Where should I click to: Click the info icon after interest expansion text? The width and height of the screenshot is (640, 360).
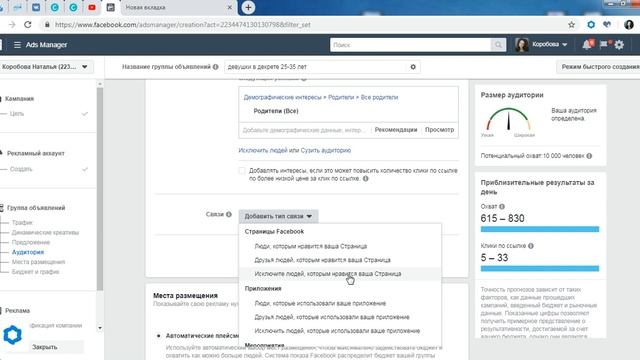pos(366,178)
